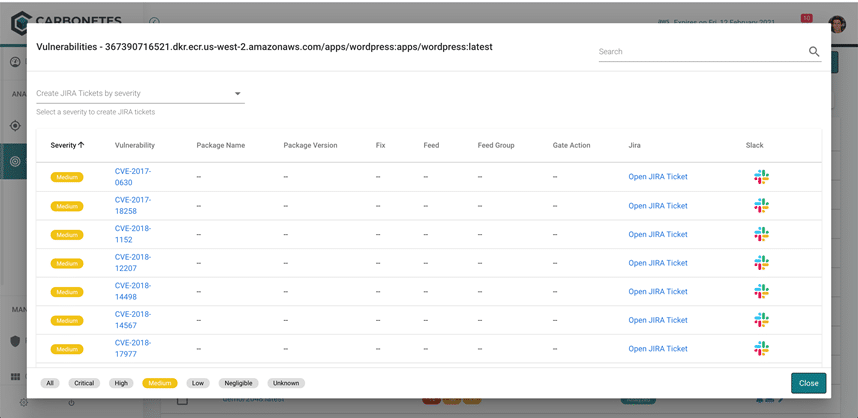
Task: Sort by Vulnerability column header
Action: (x=135, y=146)
